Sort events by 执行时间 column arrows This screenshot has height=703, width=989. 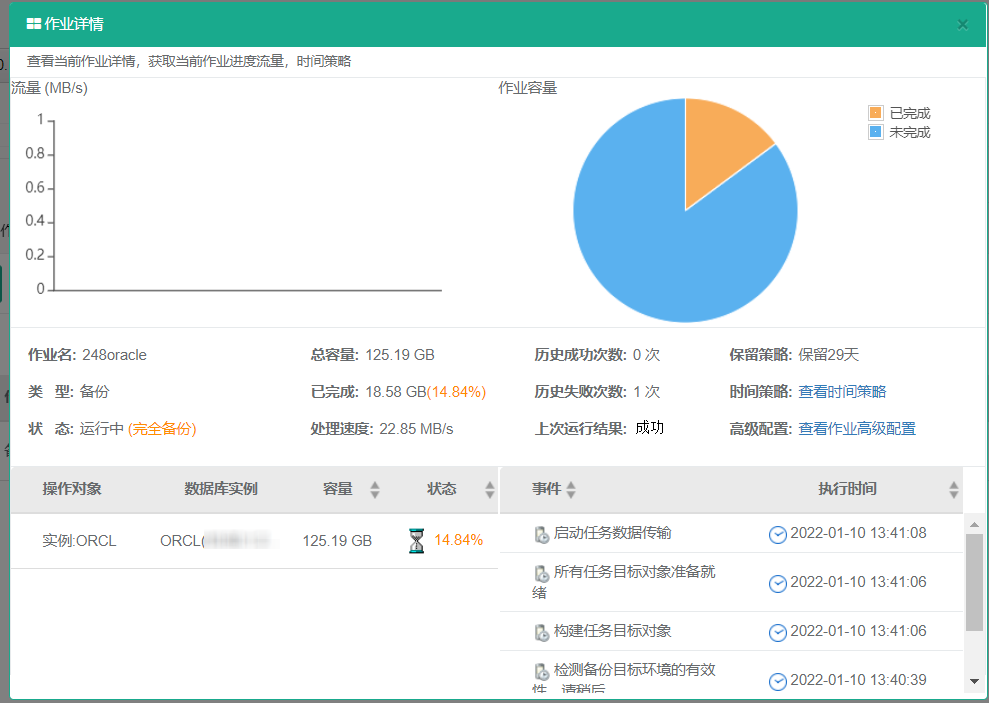click(954, 489)
